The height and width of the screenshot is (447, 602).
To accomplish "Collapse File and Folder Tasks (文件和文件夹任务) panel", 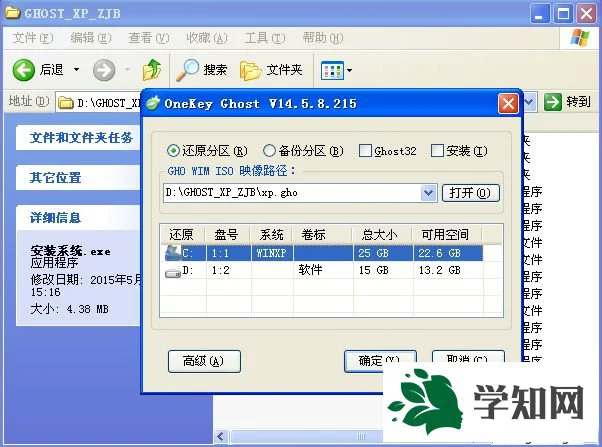I will click(x=81, y=137).
